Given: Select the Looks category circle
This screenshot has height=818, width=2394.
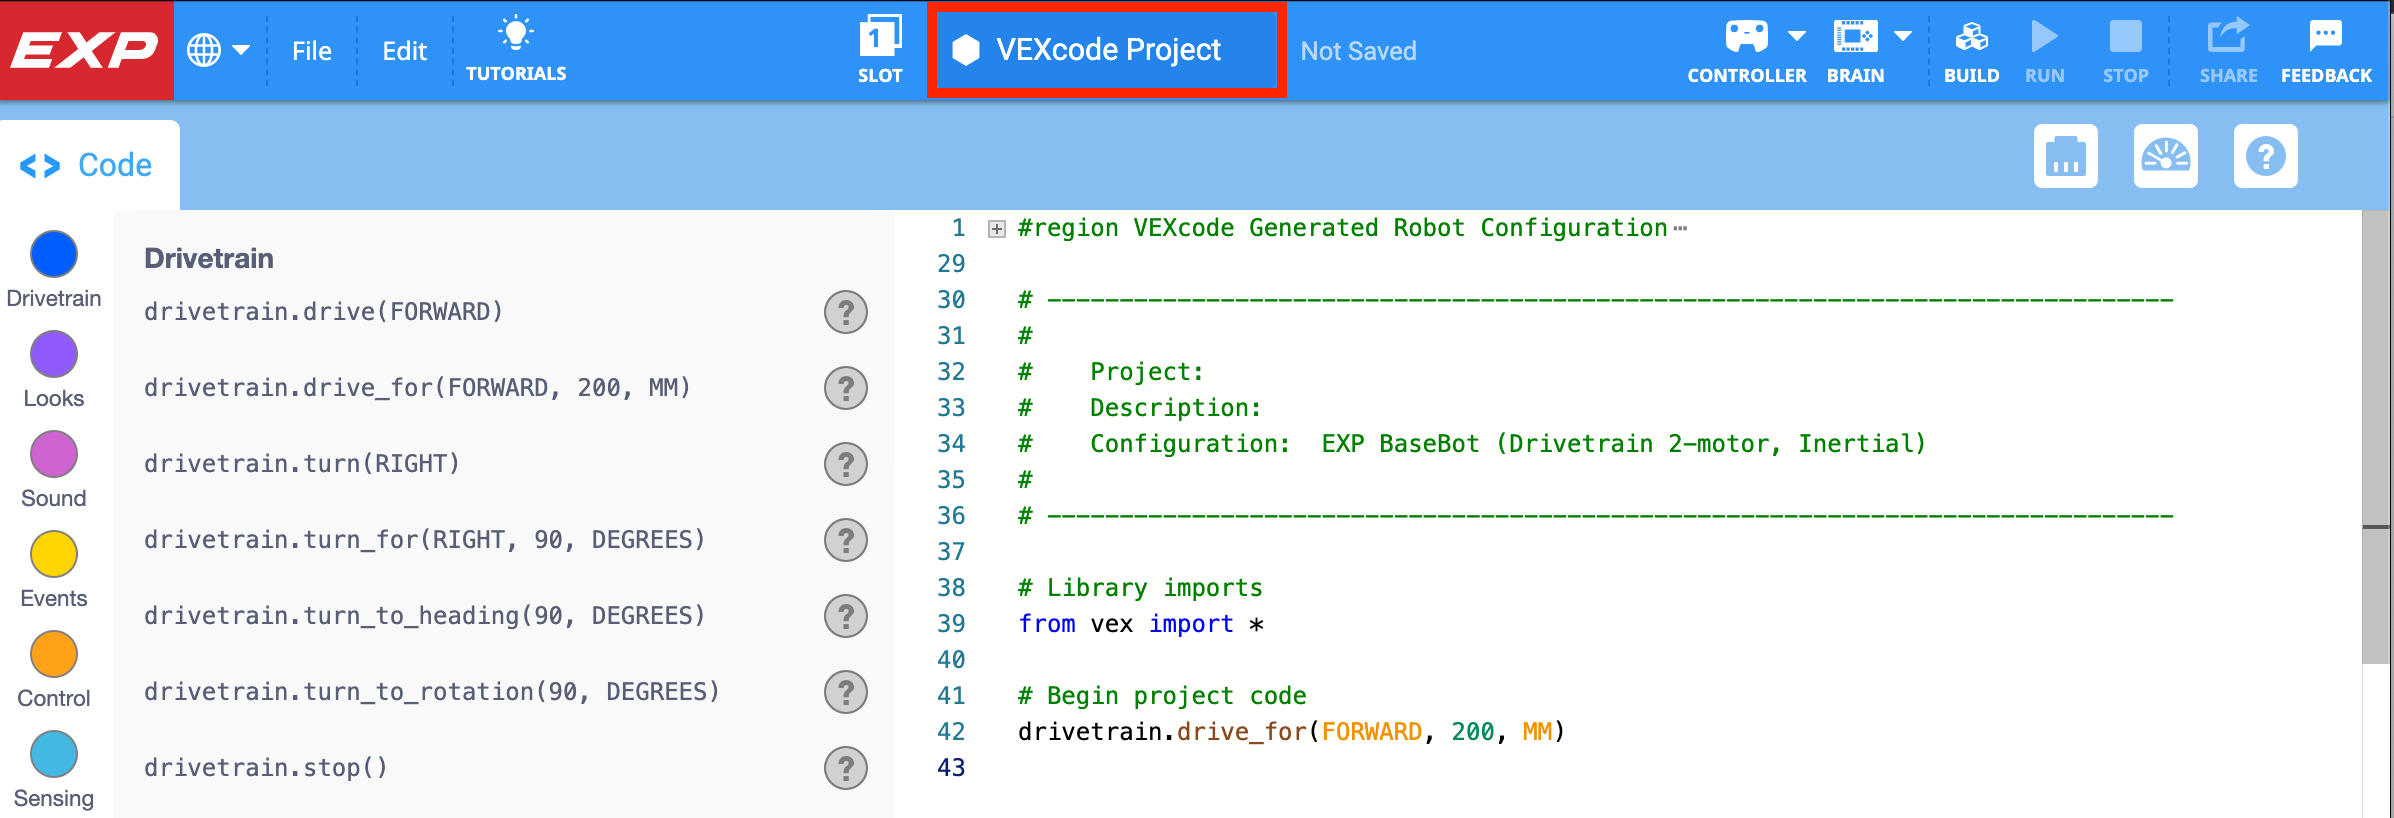Looking at the screenshot, I should (54, 354).
